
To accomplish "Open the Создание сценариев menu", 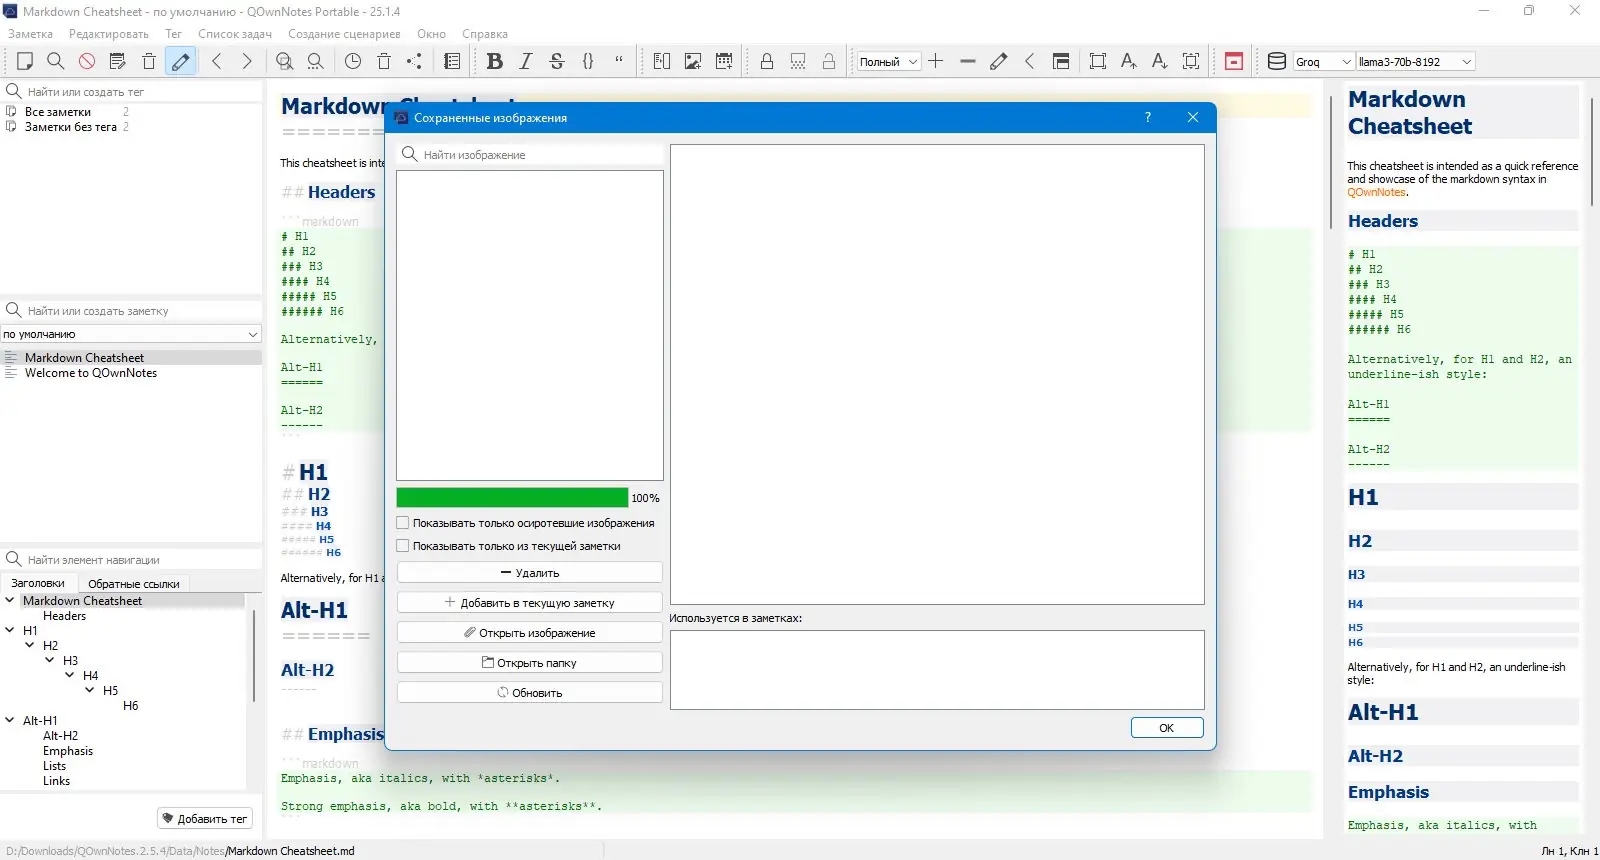I will tap(344, 34).
